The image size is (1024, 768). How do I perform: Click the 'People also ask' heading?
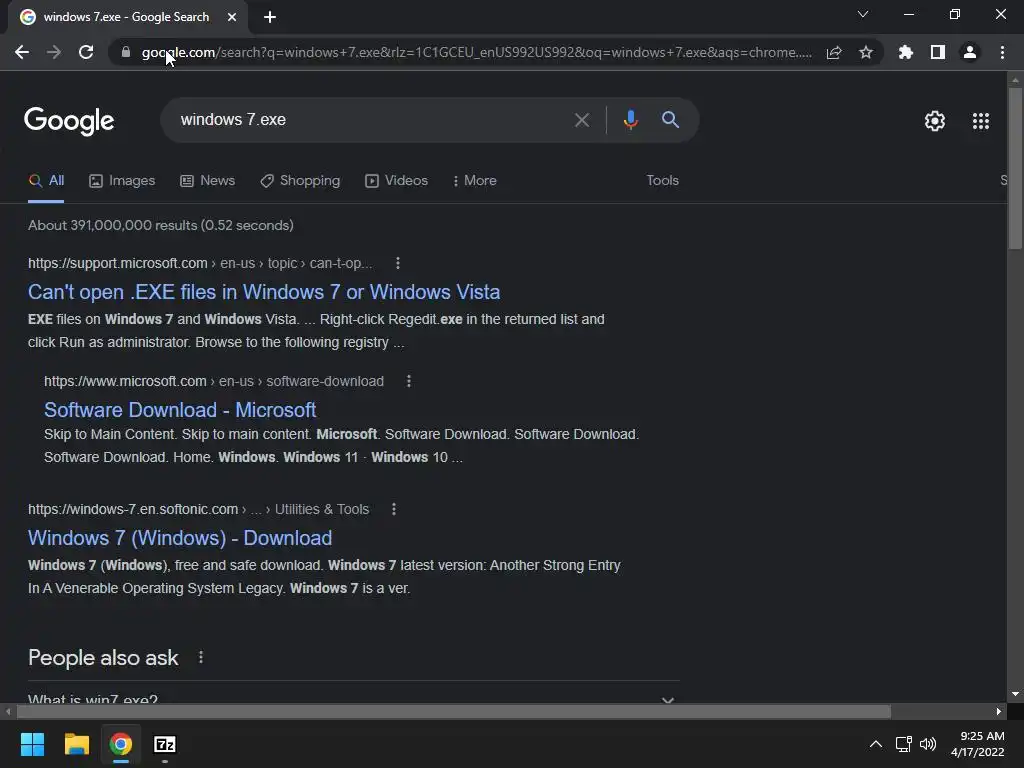(x=103, y=658)
